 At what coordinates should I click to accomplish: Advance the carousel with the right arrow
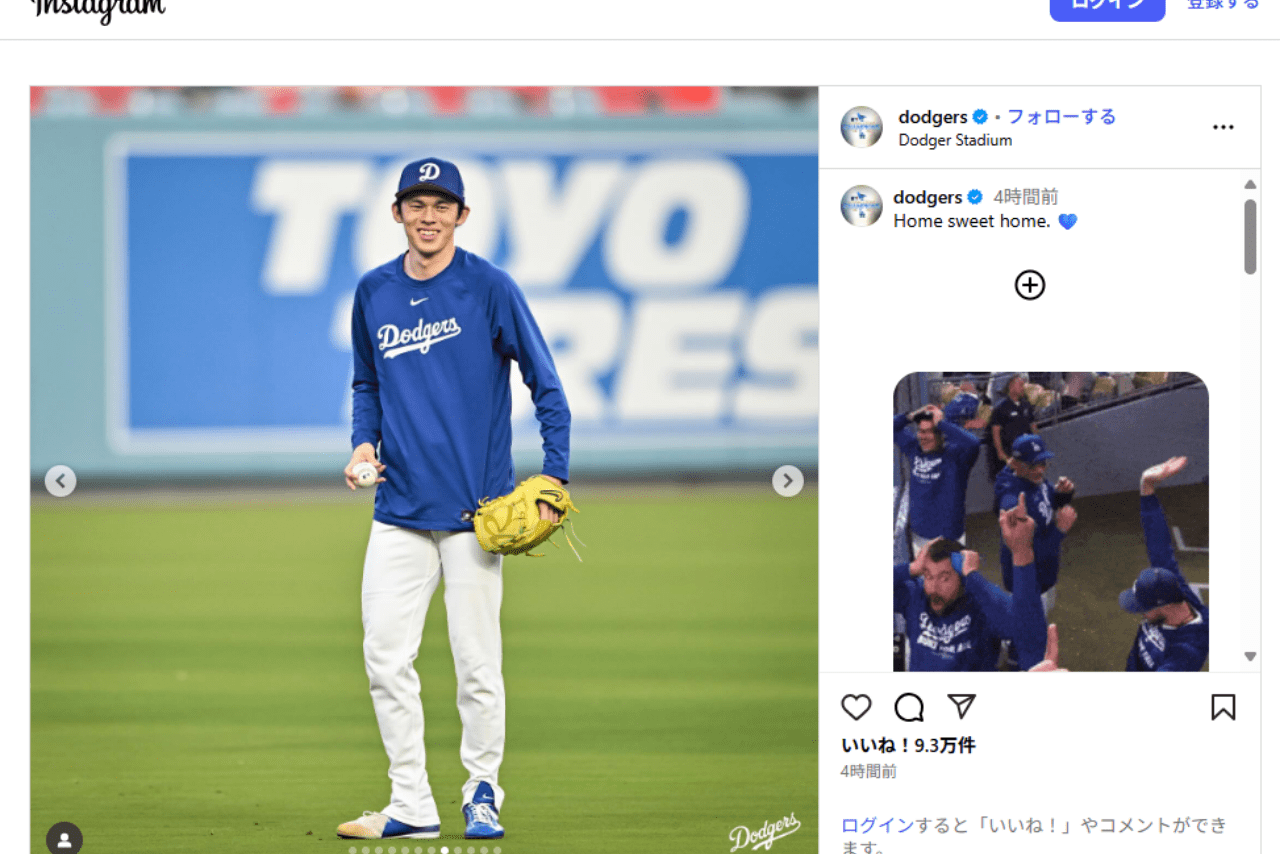pyautogui.click(x=788, y=481)
